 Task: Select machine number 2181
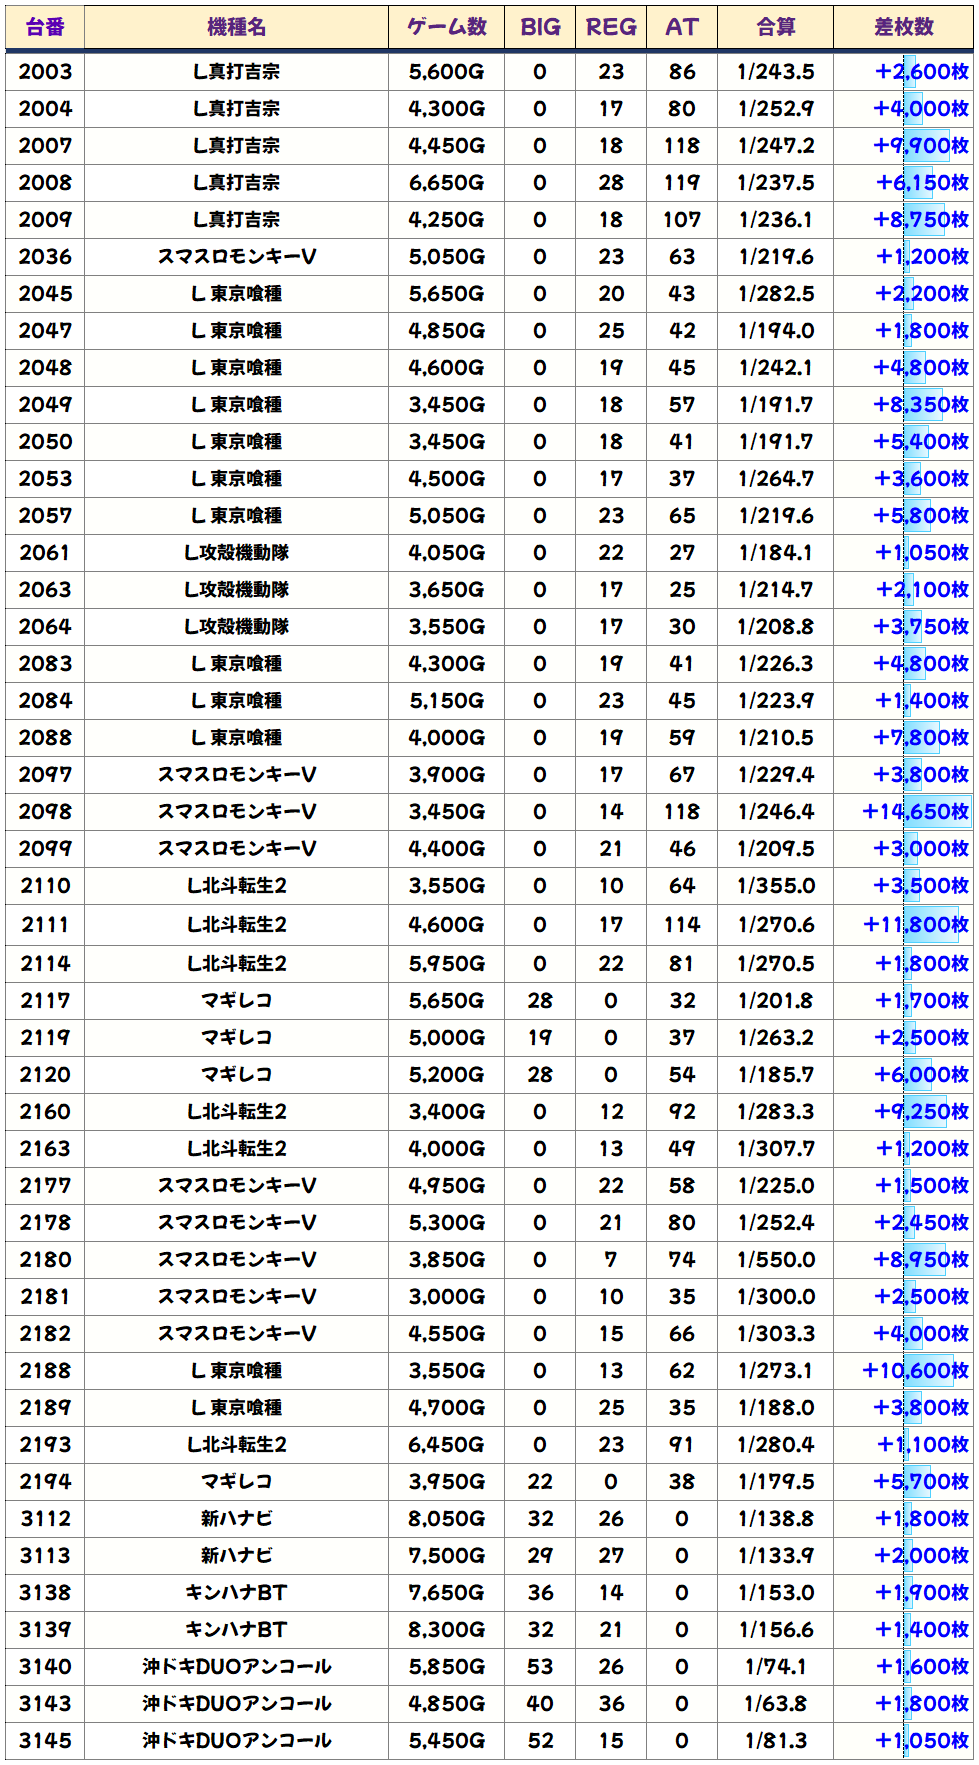45,1297
